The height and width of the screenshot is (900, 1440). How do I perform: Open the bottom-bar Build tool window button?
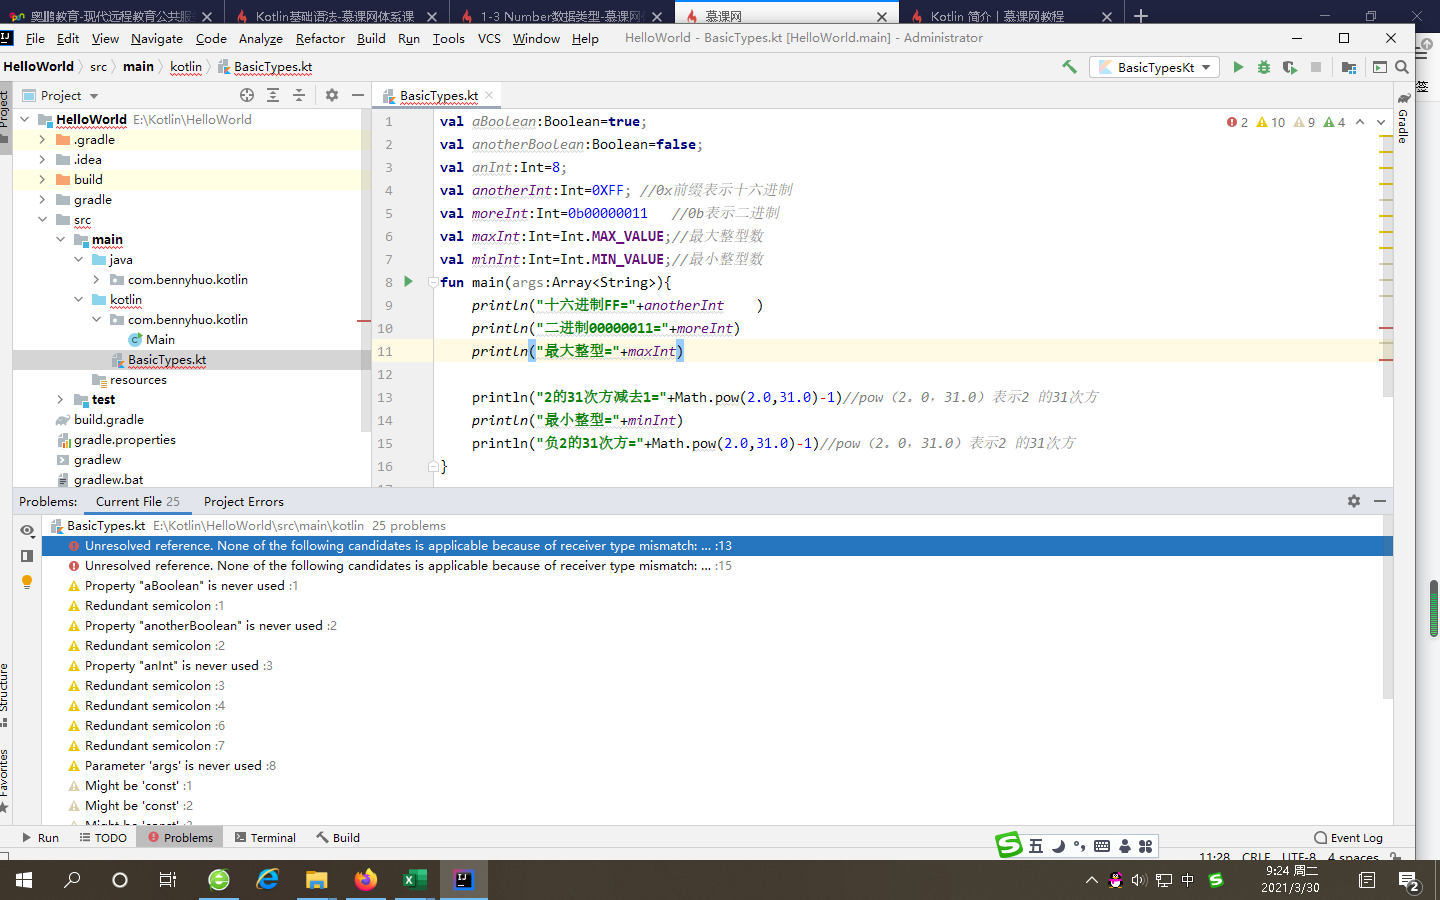pyautogui.click(x=338, y=838)
